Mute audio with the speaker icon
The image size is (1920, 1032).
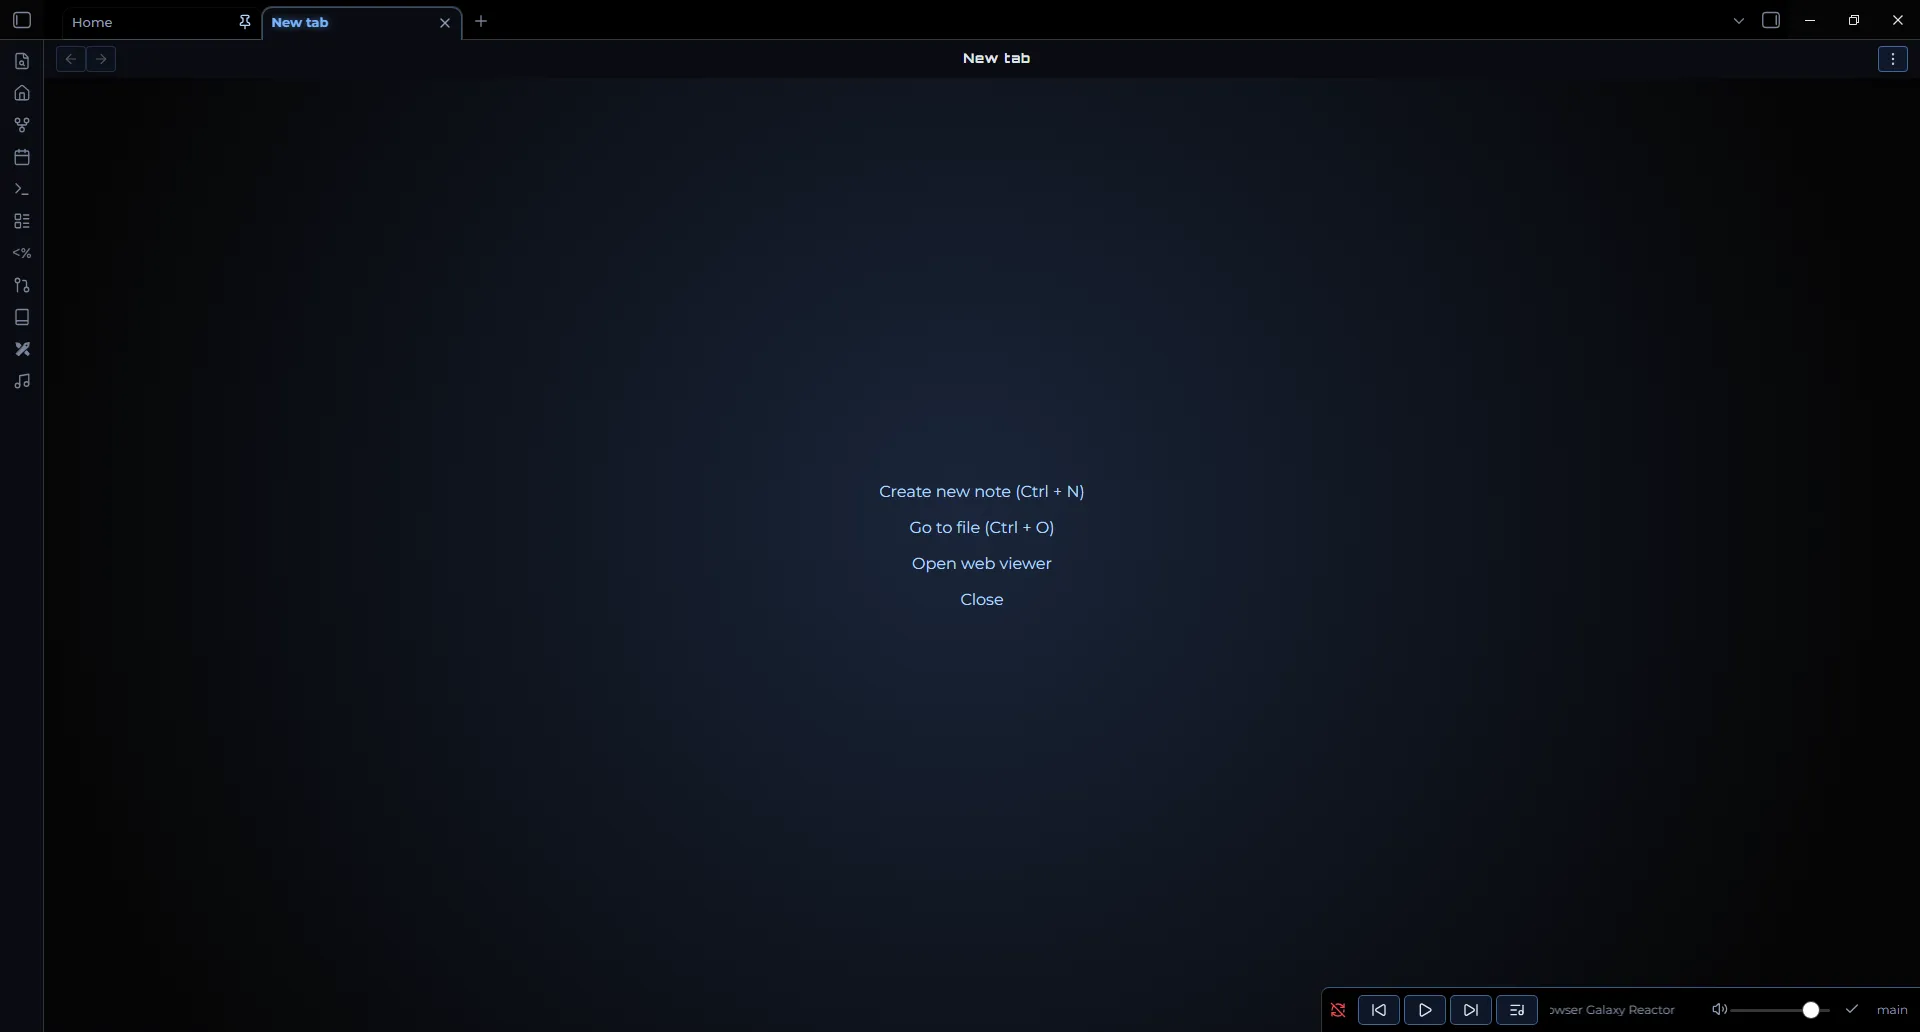tap(1719, 1010)
